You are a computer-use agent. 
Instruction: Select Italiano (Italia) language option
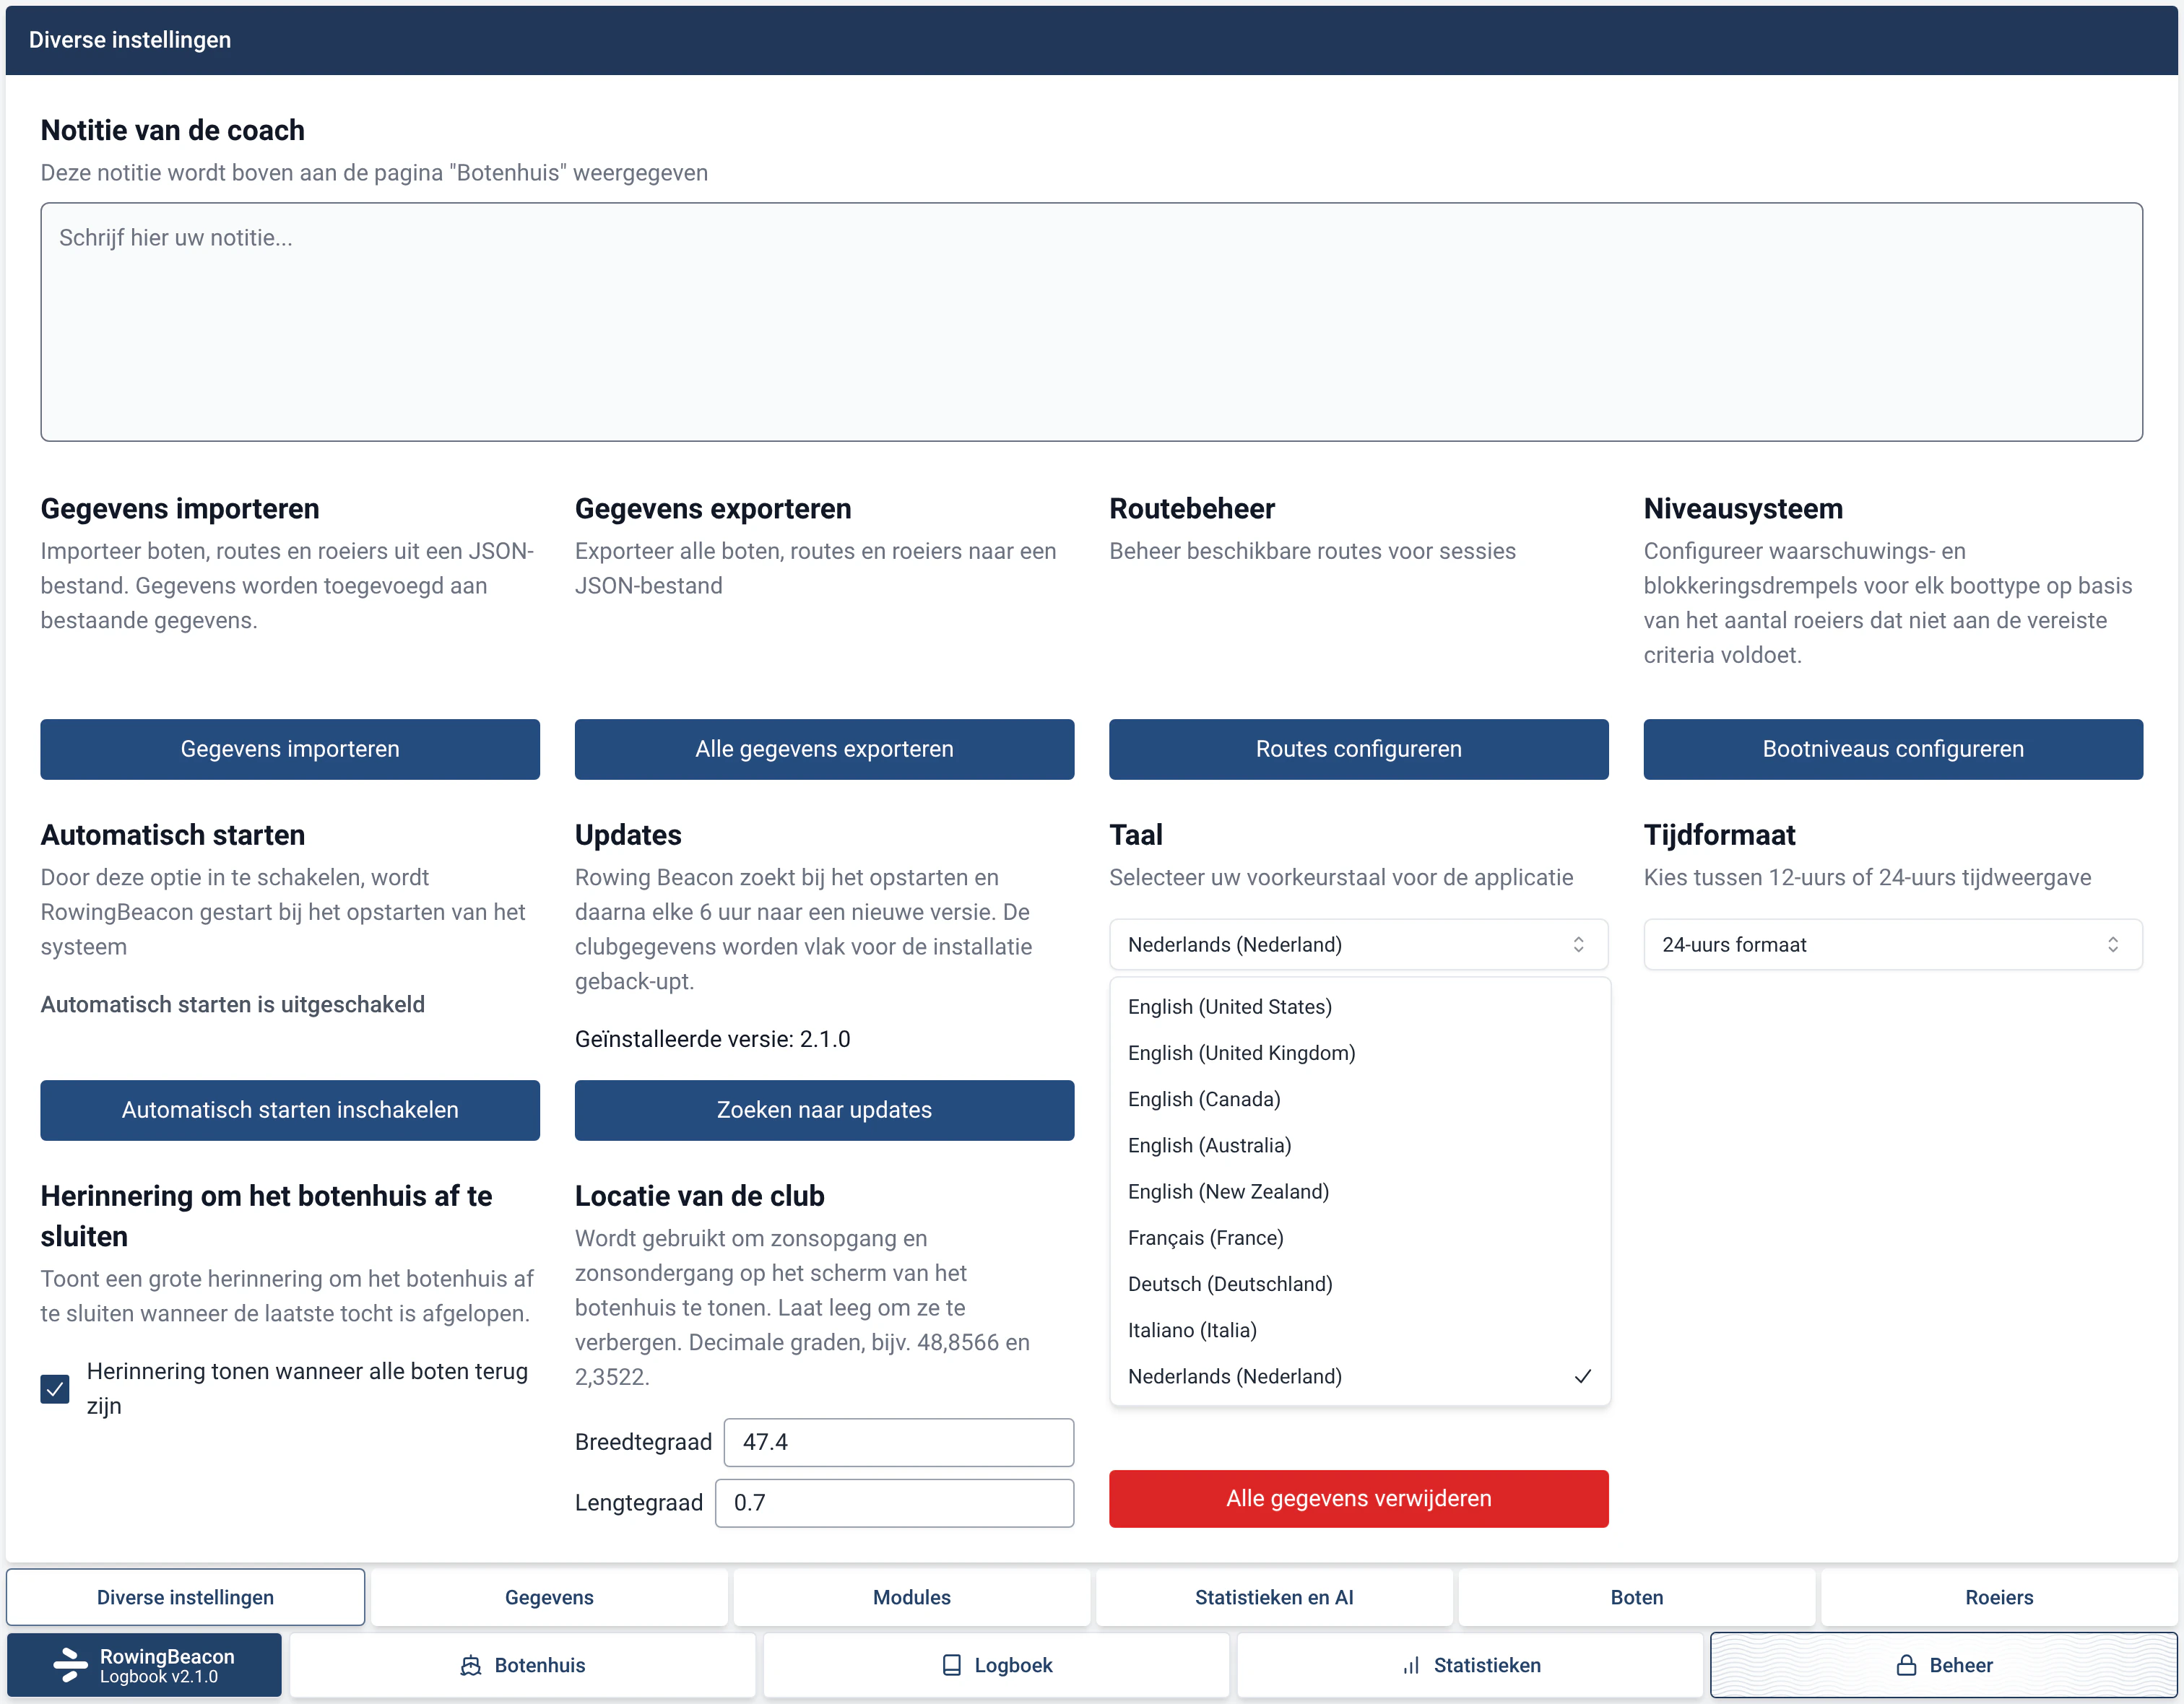point(1359,1329)
